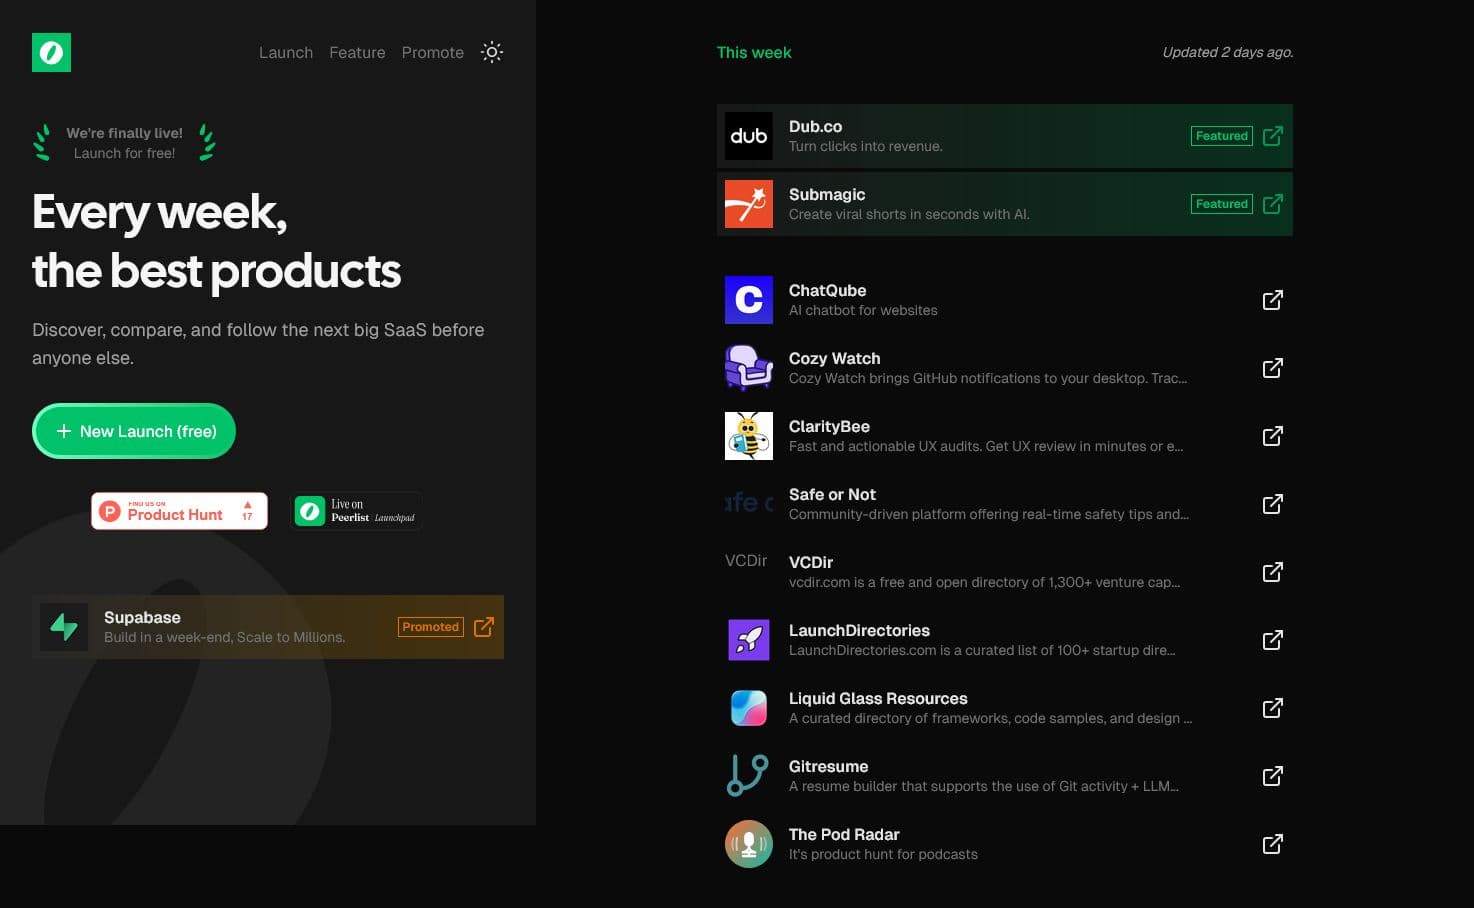Open the Launch menu item
Image resolution: width=1474 pixels, height=908 pixels.
point(285,52)
